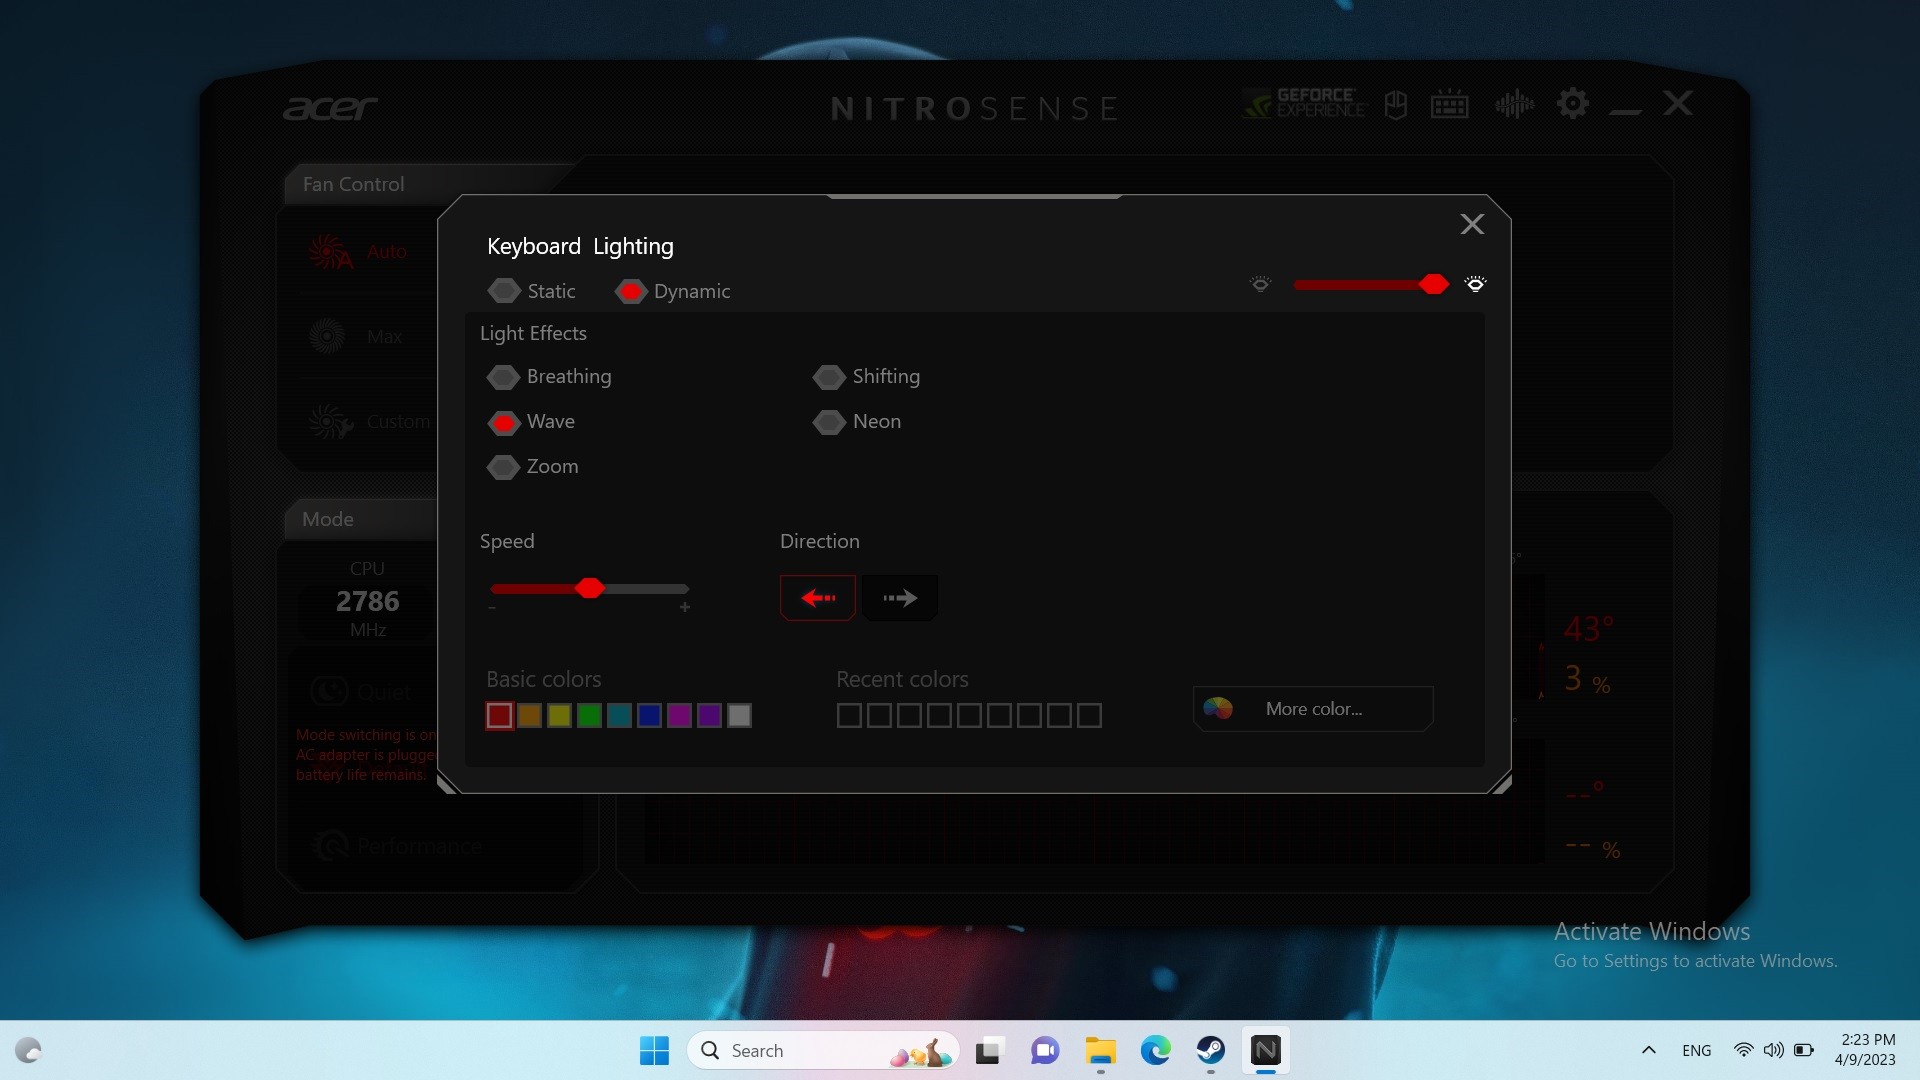Open the More color... picker
The width and height of the screenshot is (1920, 1080).
1313,709
